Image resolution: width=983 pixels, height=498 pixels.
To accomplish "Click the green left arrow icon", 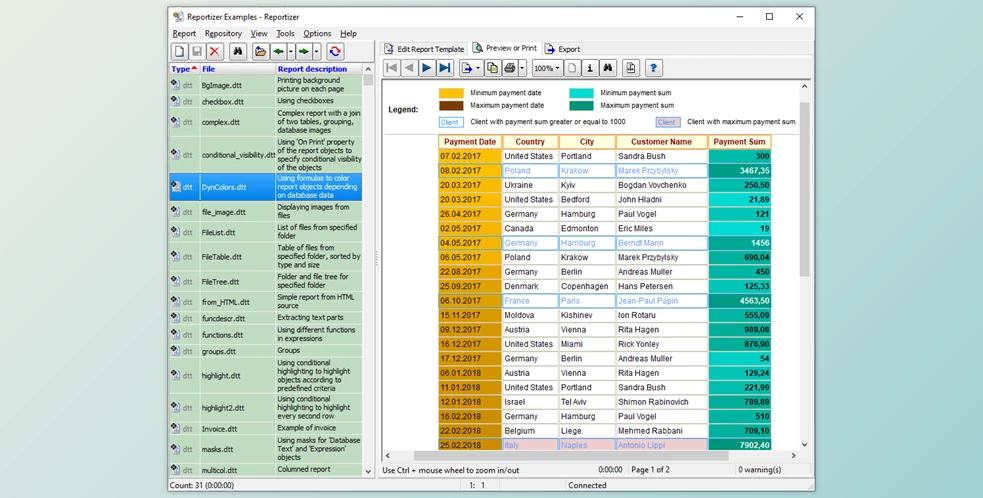I will point(278,51).
